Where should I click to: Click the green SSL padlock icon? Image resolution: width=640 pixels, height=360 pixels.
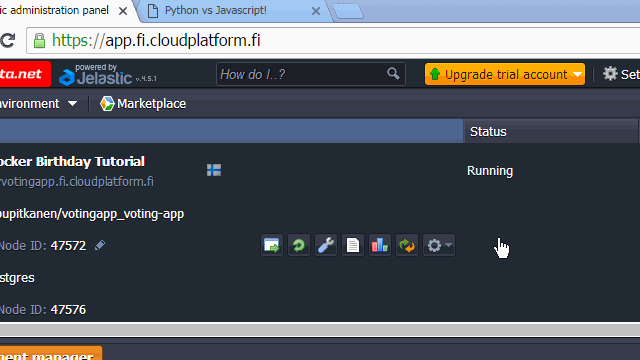[x=40, y=40]
